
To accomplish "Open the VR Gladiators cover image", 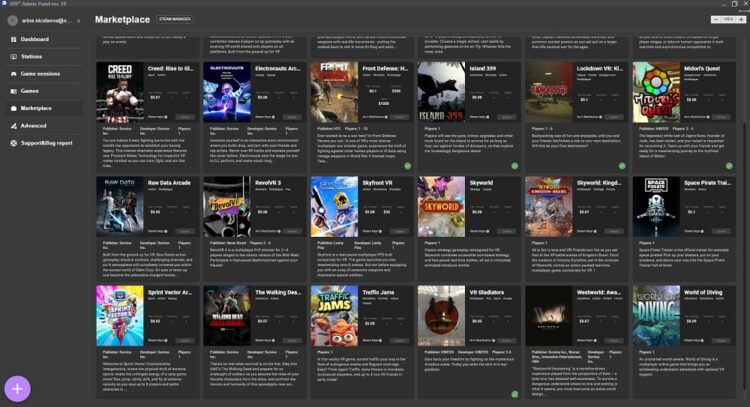I will click(x=441, y=316).
